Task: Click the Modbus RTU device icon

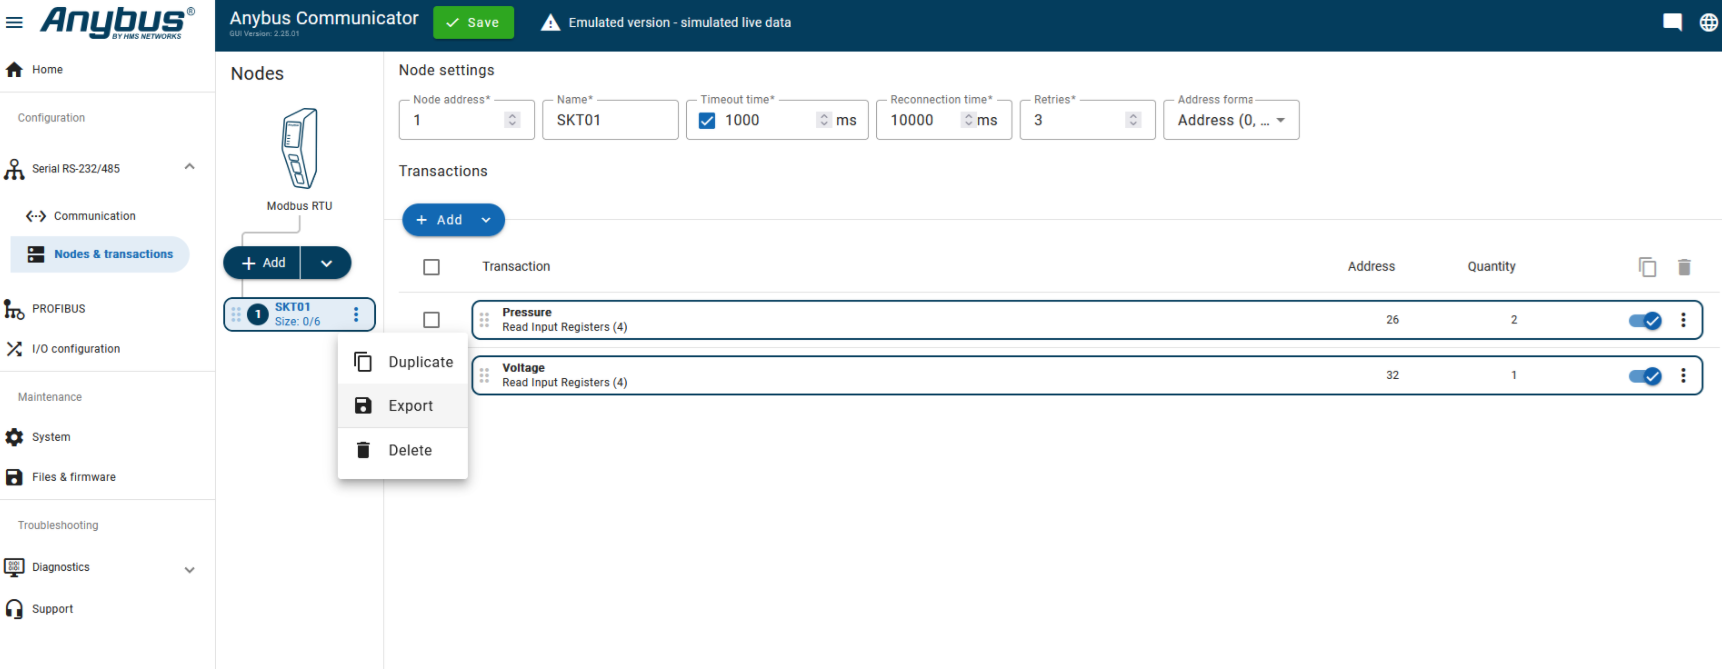Action: [299, 149]
